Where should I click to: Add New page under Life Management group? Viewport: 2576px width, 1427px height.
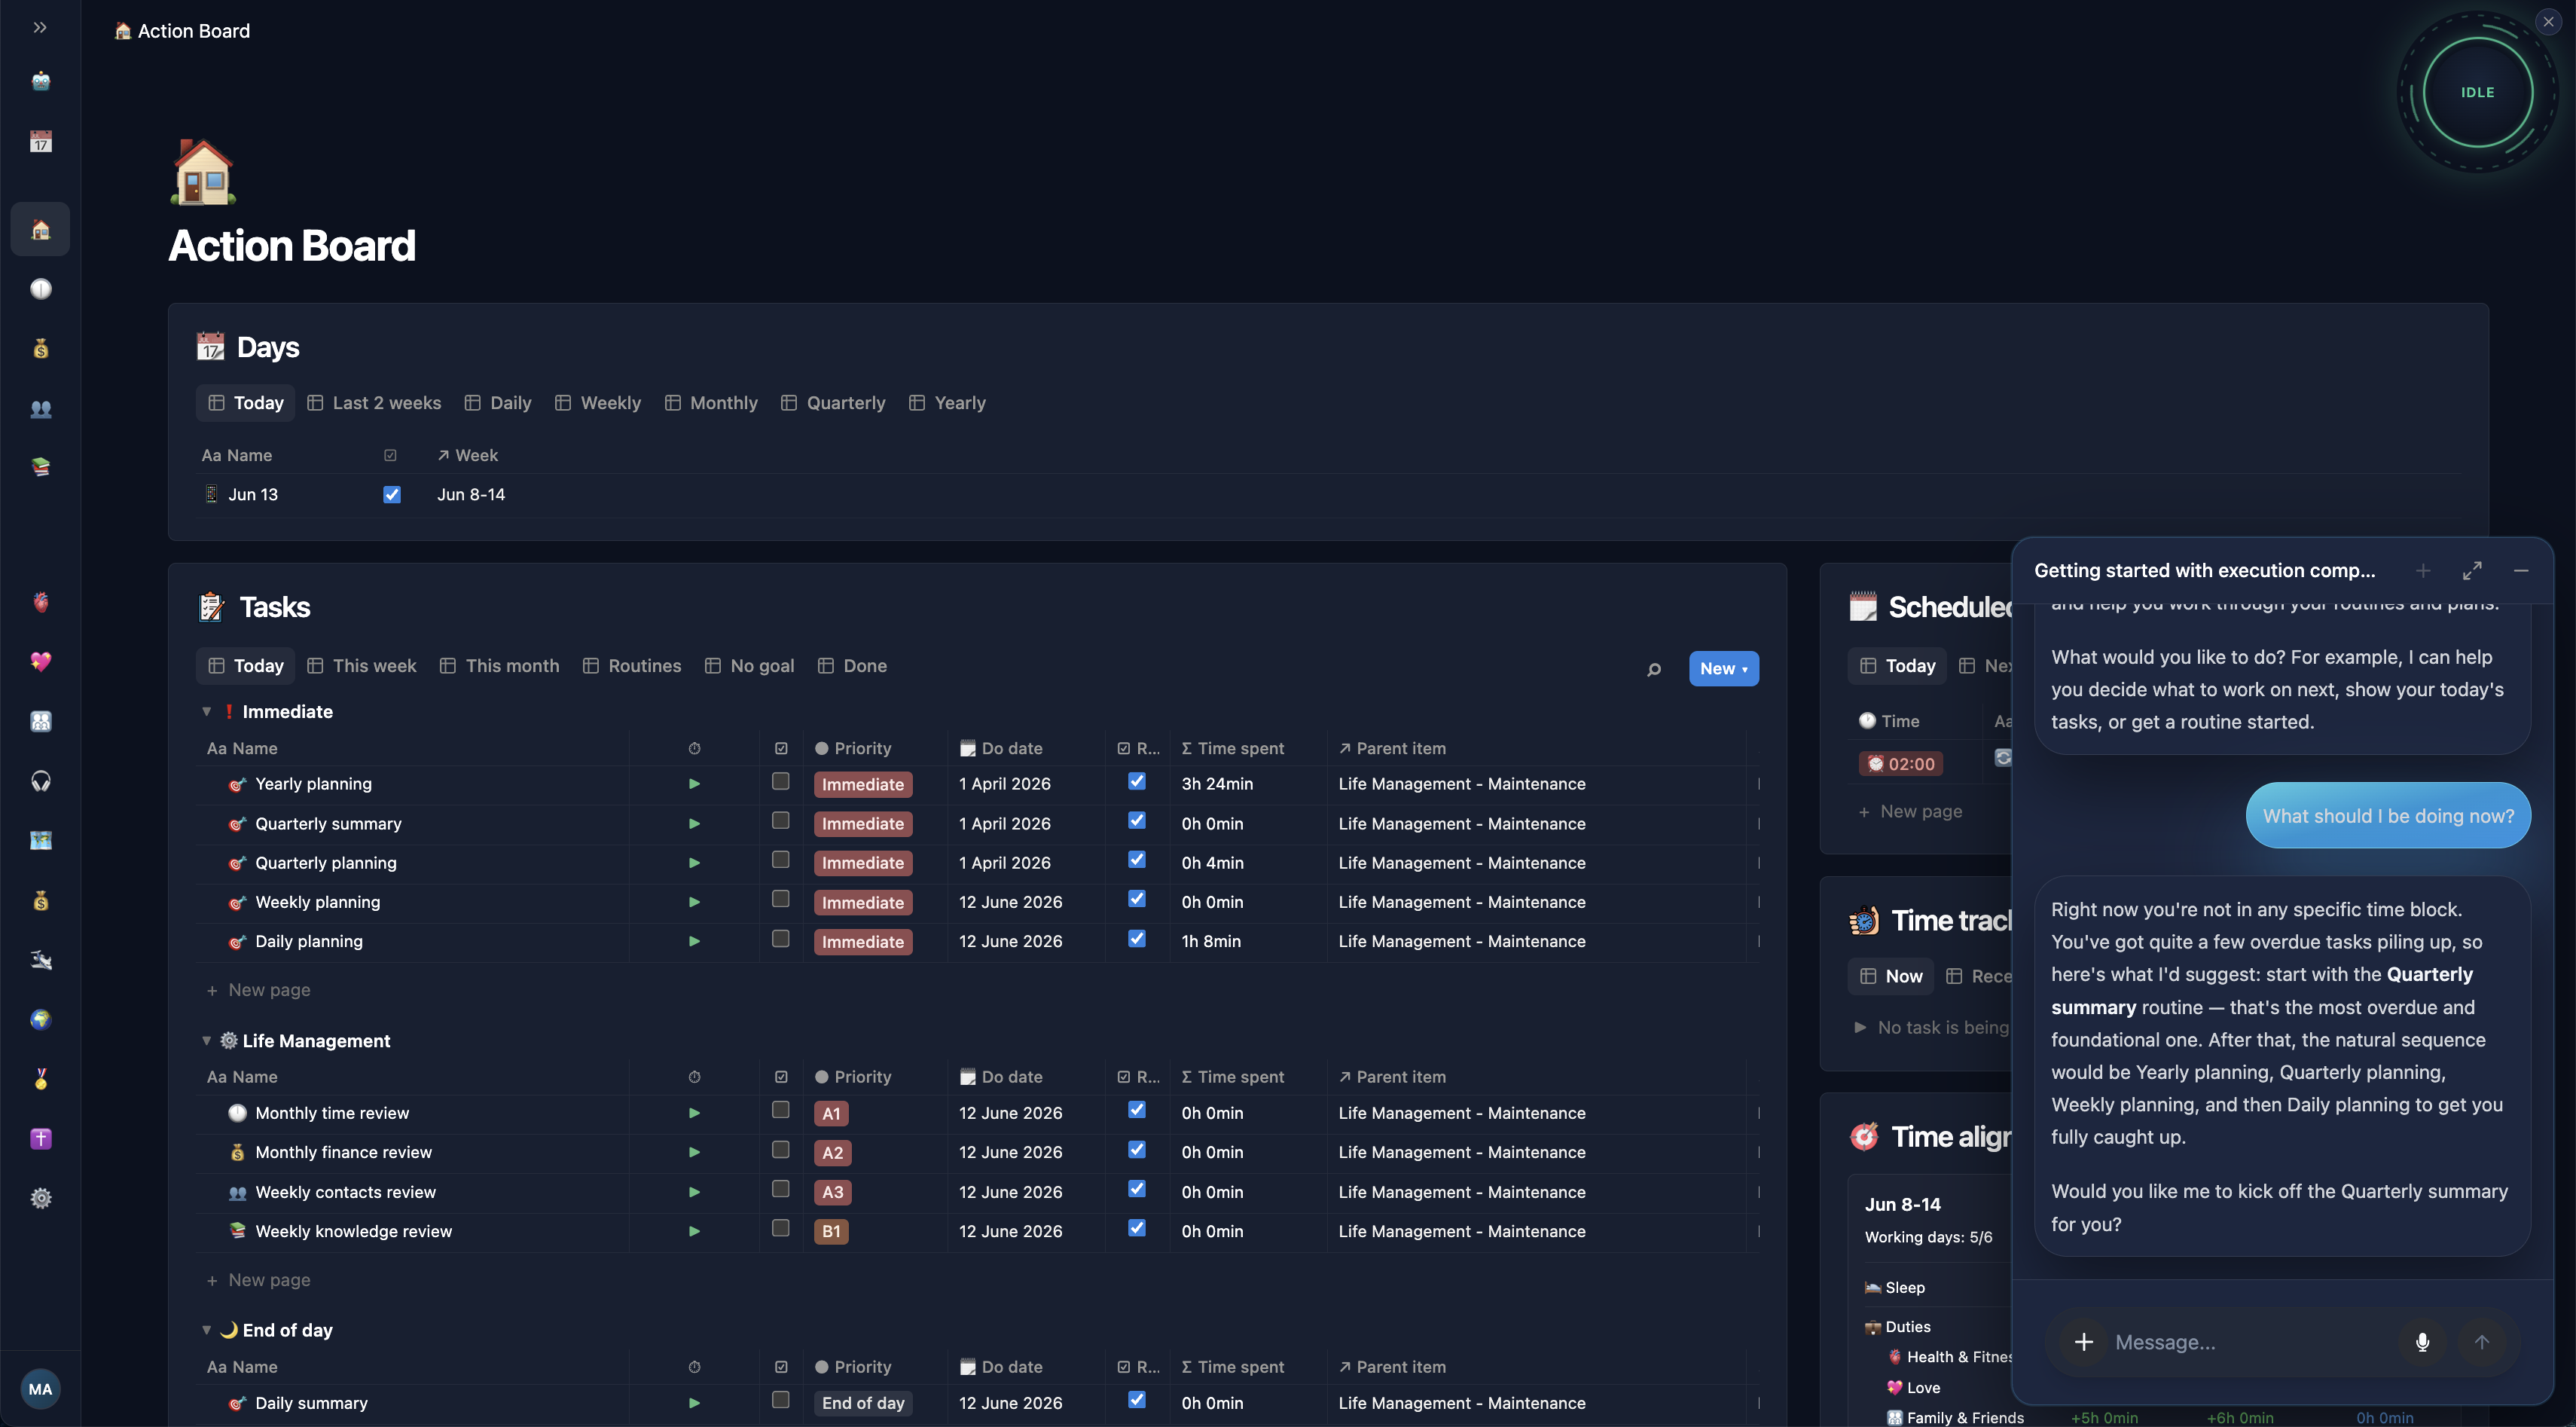point(258,1280)
